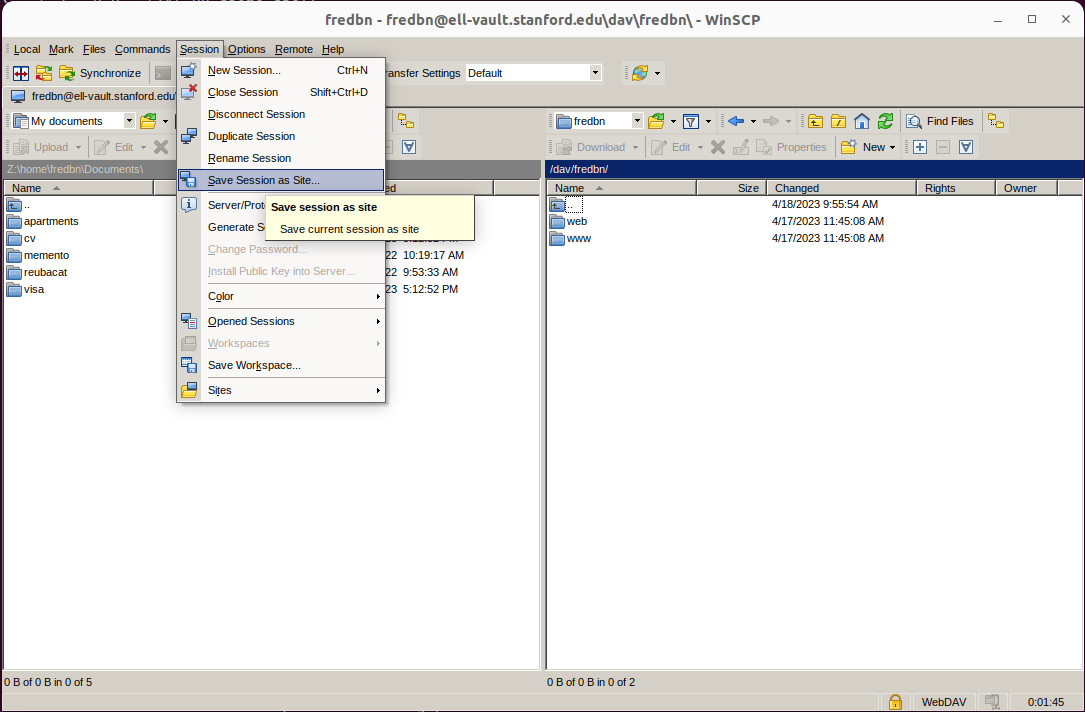Click the remote Back arrow icon
This screenshot has width=1085, height=712.
(736, 121)
